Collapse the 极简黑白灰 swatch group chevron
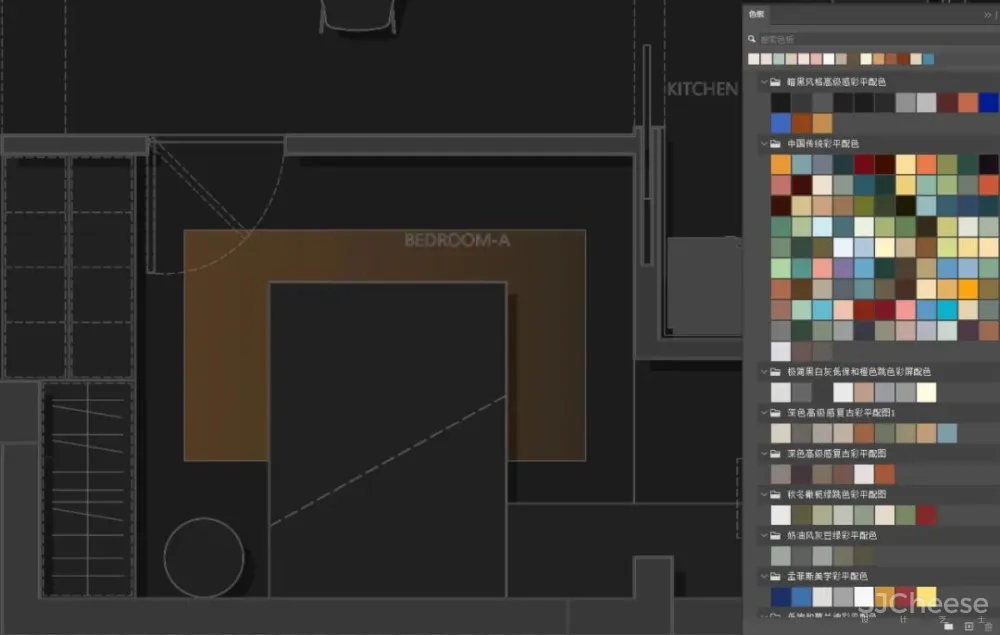1000x635 pixels. (x=762, y=371)
